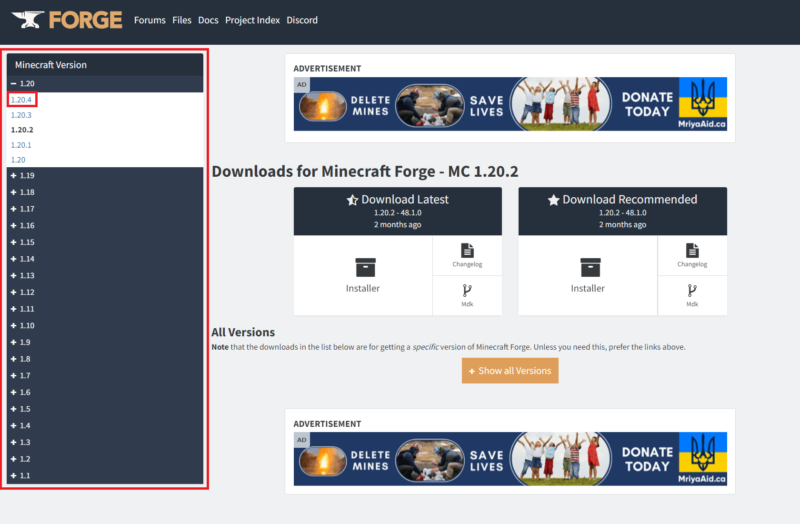Viewport: 800px width, 524px height.
Task: Expand the 1.18 version group
Action: [x=105, y=192]
